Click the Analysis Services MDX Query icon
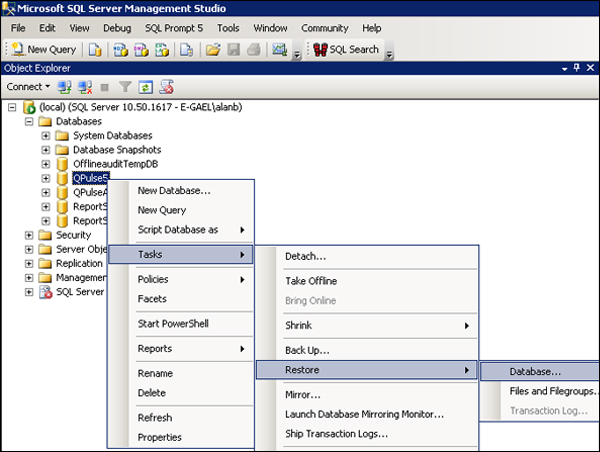Image resolution: width=600 pixels, height=452 pixels. point(121,49)
